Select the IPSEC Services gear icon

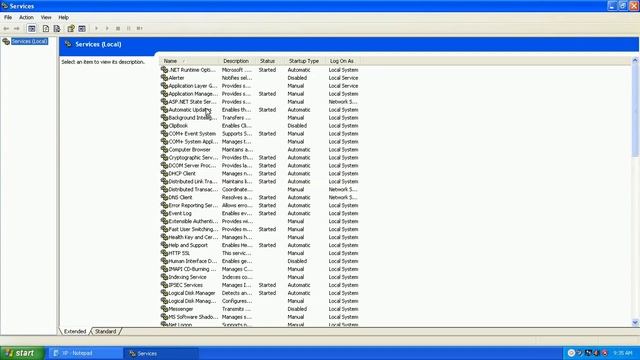164,285
